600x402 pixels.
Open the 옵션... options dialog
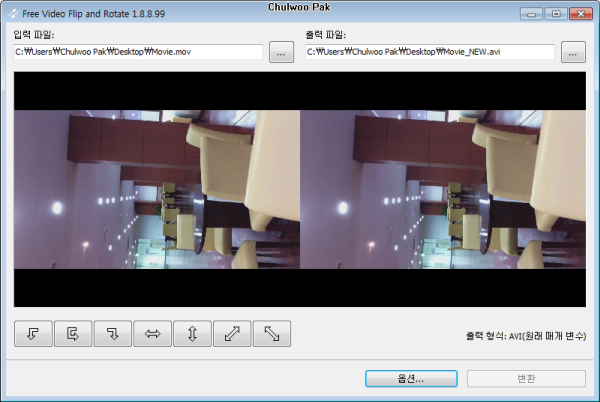point(409,379)
